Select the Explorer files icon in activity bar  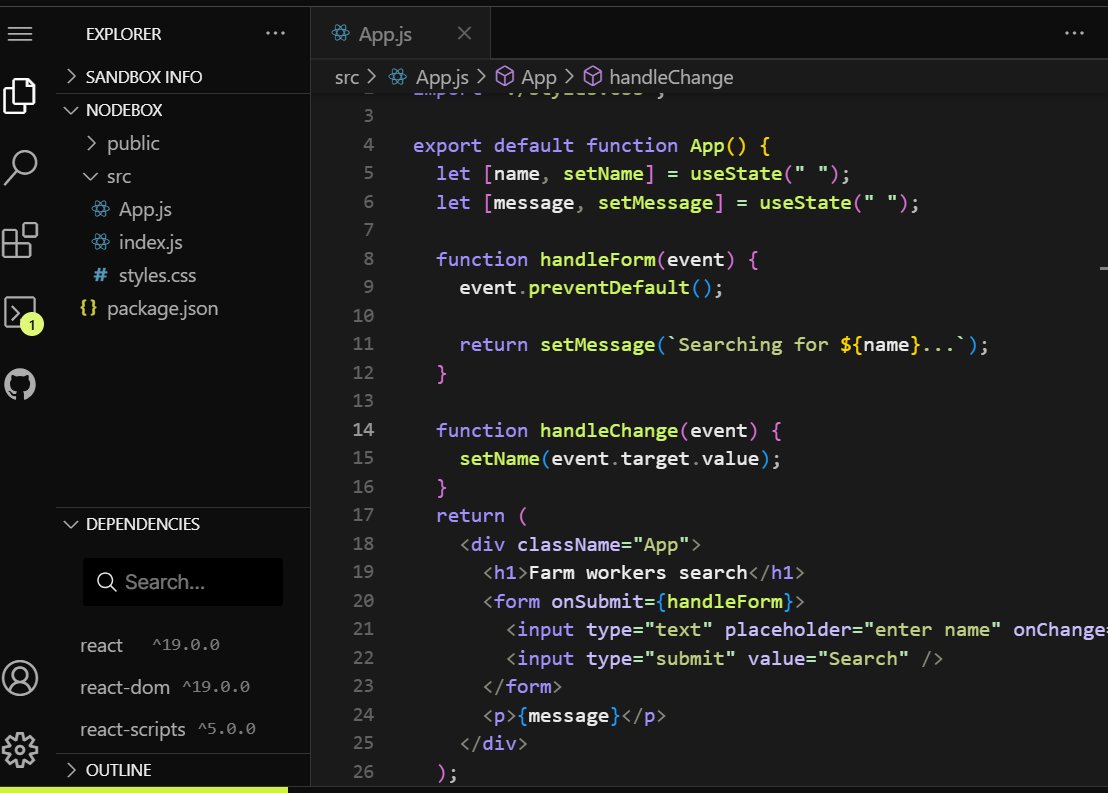coord(20,95)
